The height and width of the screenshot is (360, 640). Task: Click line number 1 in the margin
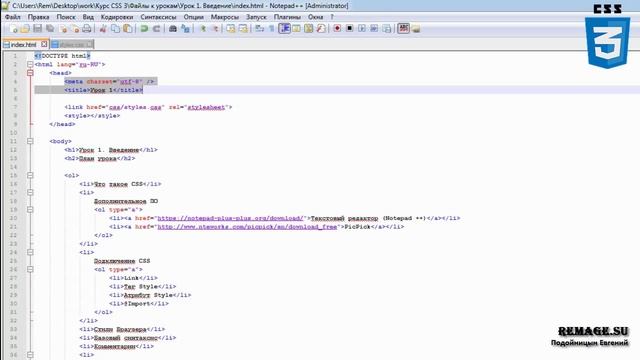pyautogui.click(x=15, y=56)
